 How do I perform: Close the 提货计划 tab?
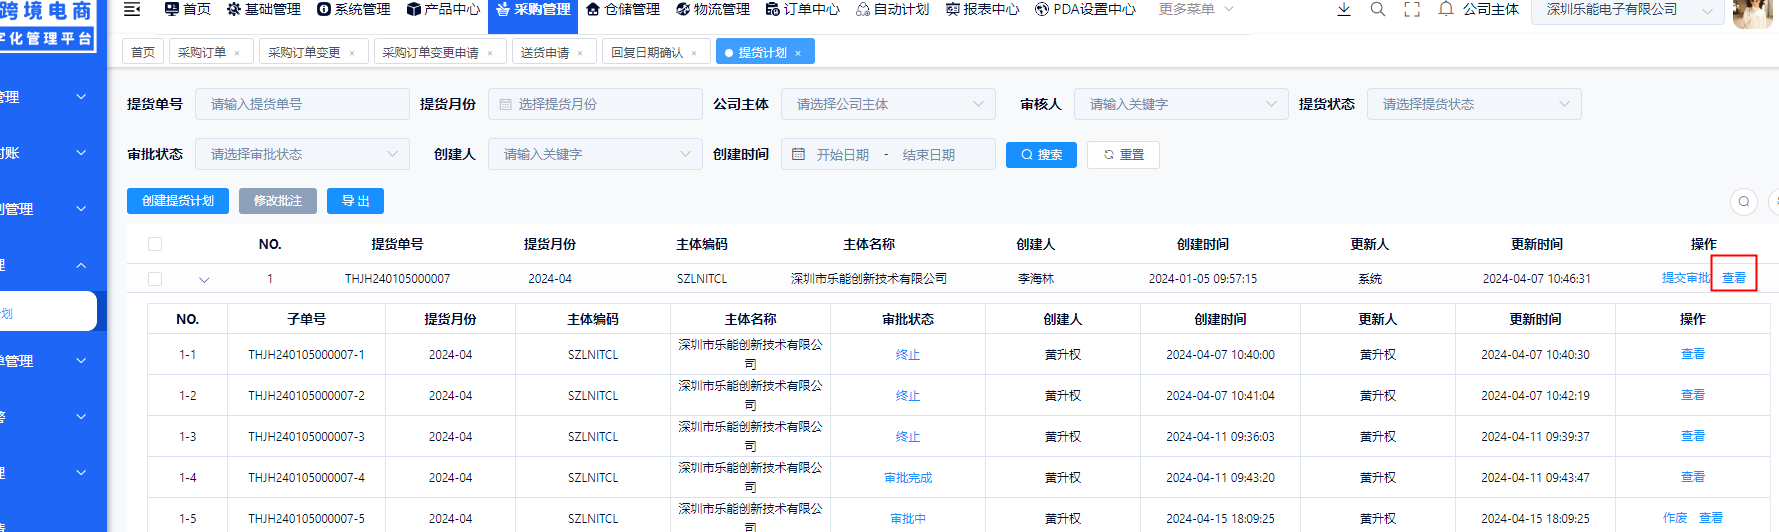click(x=798, y=53)
